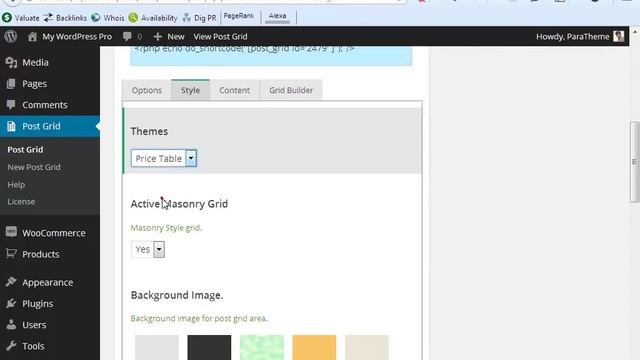Click the Appearance brush icon

tap(11, 282)
